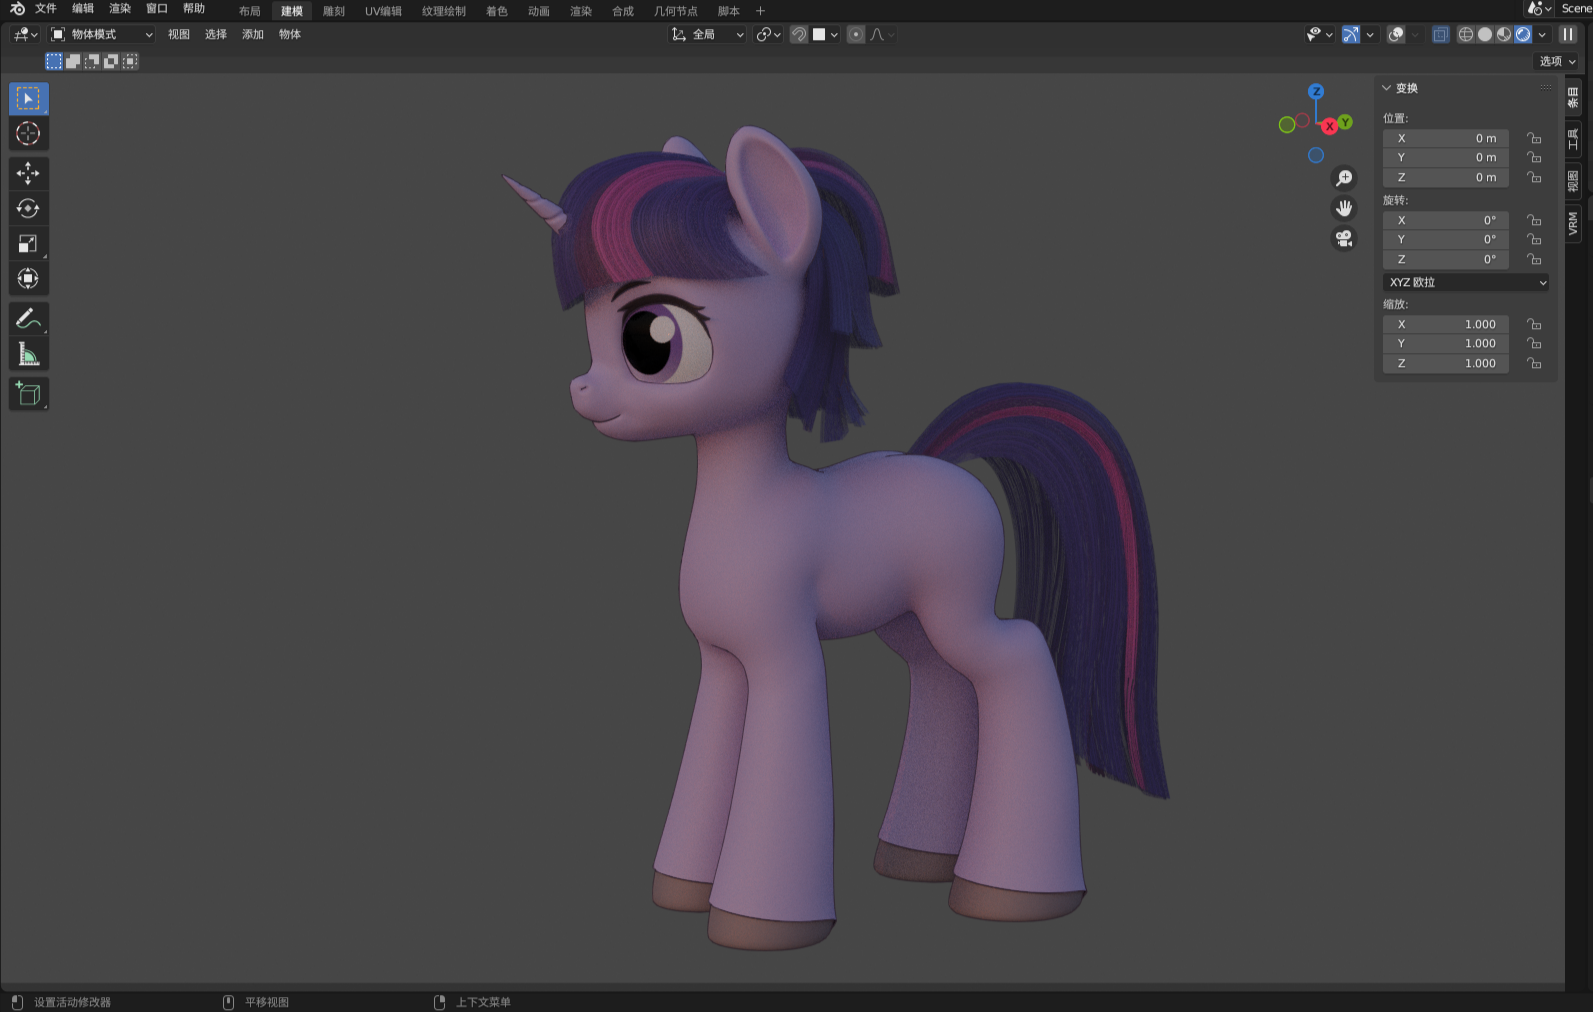Open the 窗口 Window menu
The height and width of the screenshot is (1012, 1593).
157,9
